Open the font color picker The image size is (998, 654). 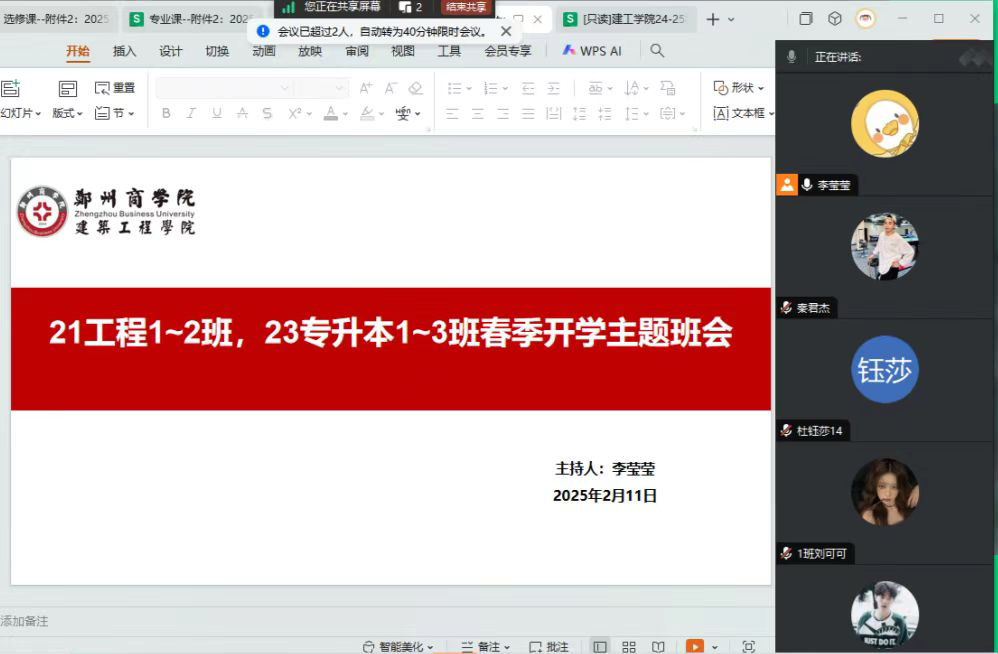click(331, 114)
